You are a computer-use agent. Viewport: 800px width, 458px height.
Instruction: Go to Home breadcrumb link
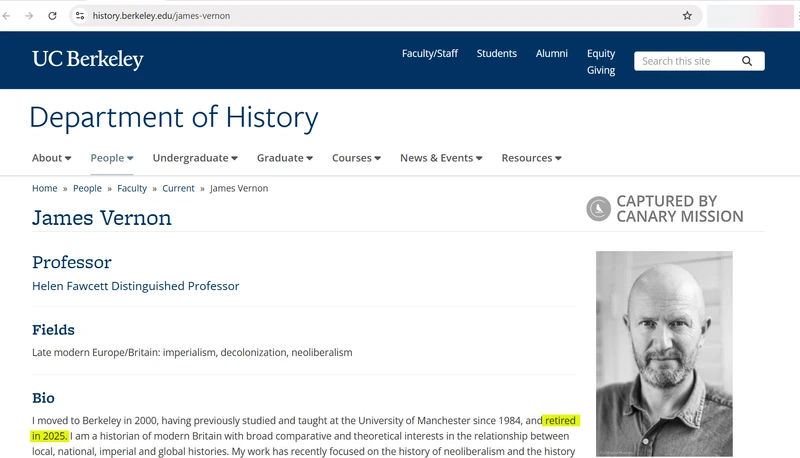[44, 188]
